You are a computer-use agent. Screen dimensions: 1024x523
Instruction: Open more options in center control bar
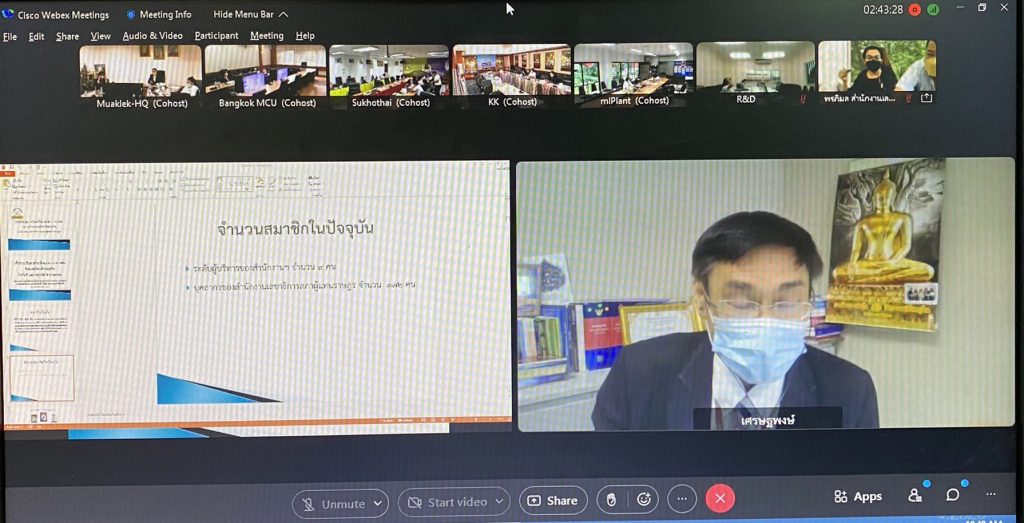pos(682,500)
